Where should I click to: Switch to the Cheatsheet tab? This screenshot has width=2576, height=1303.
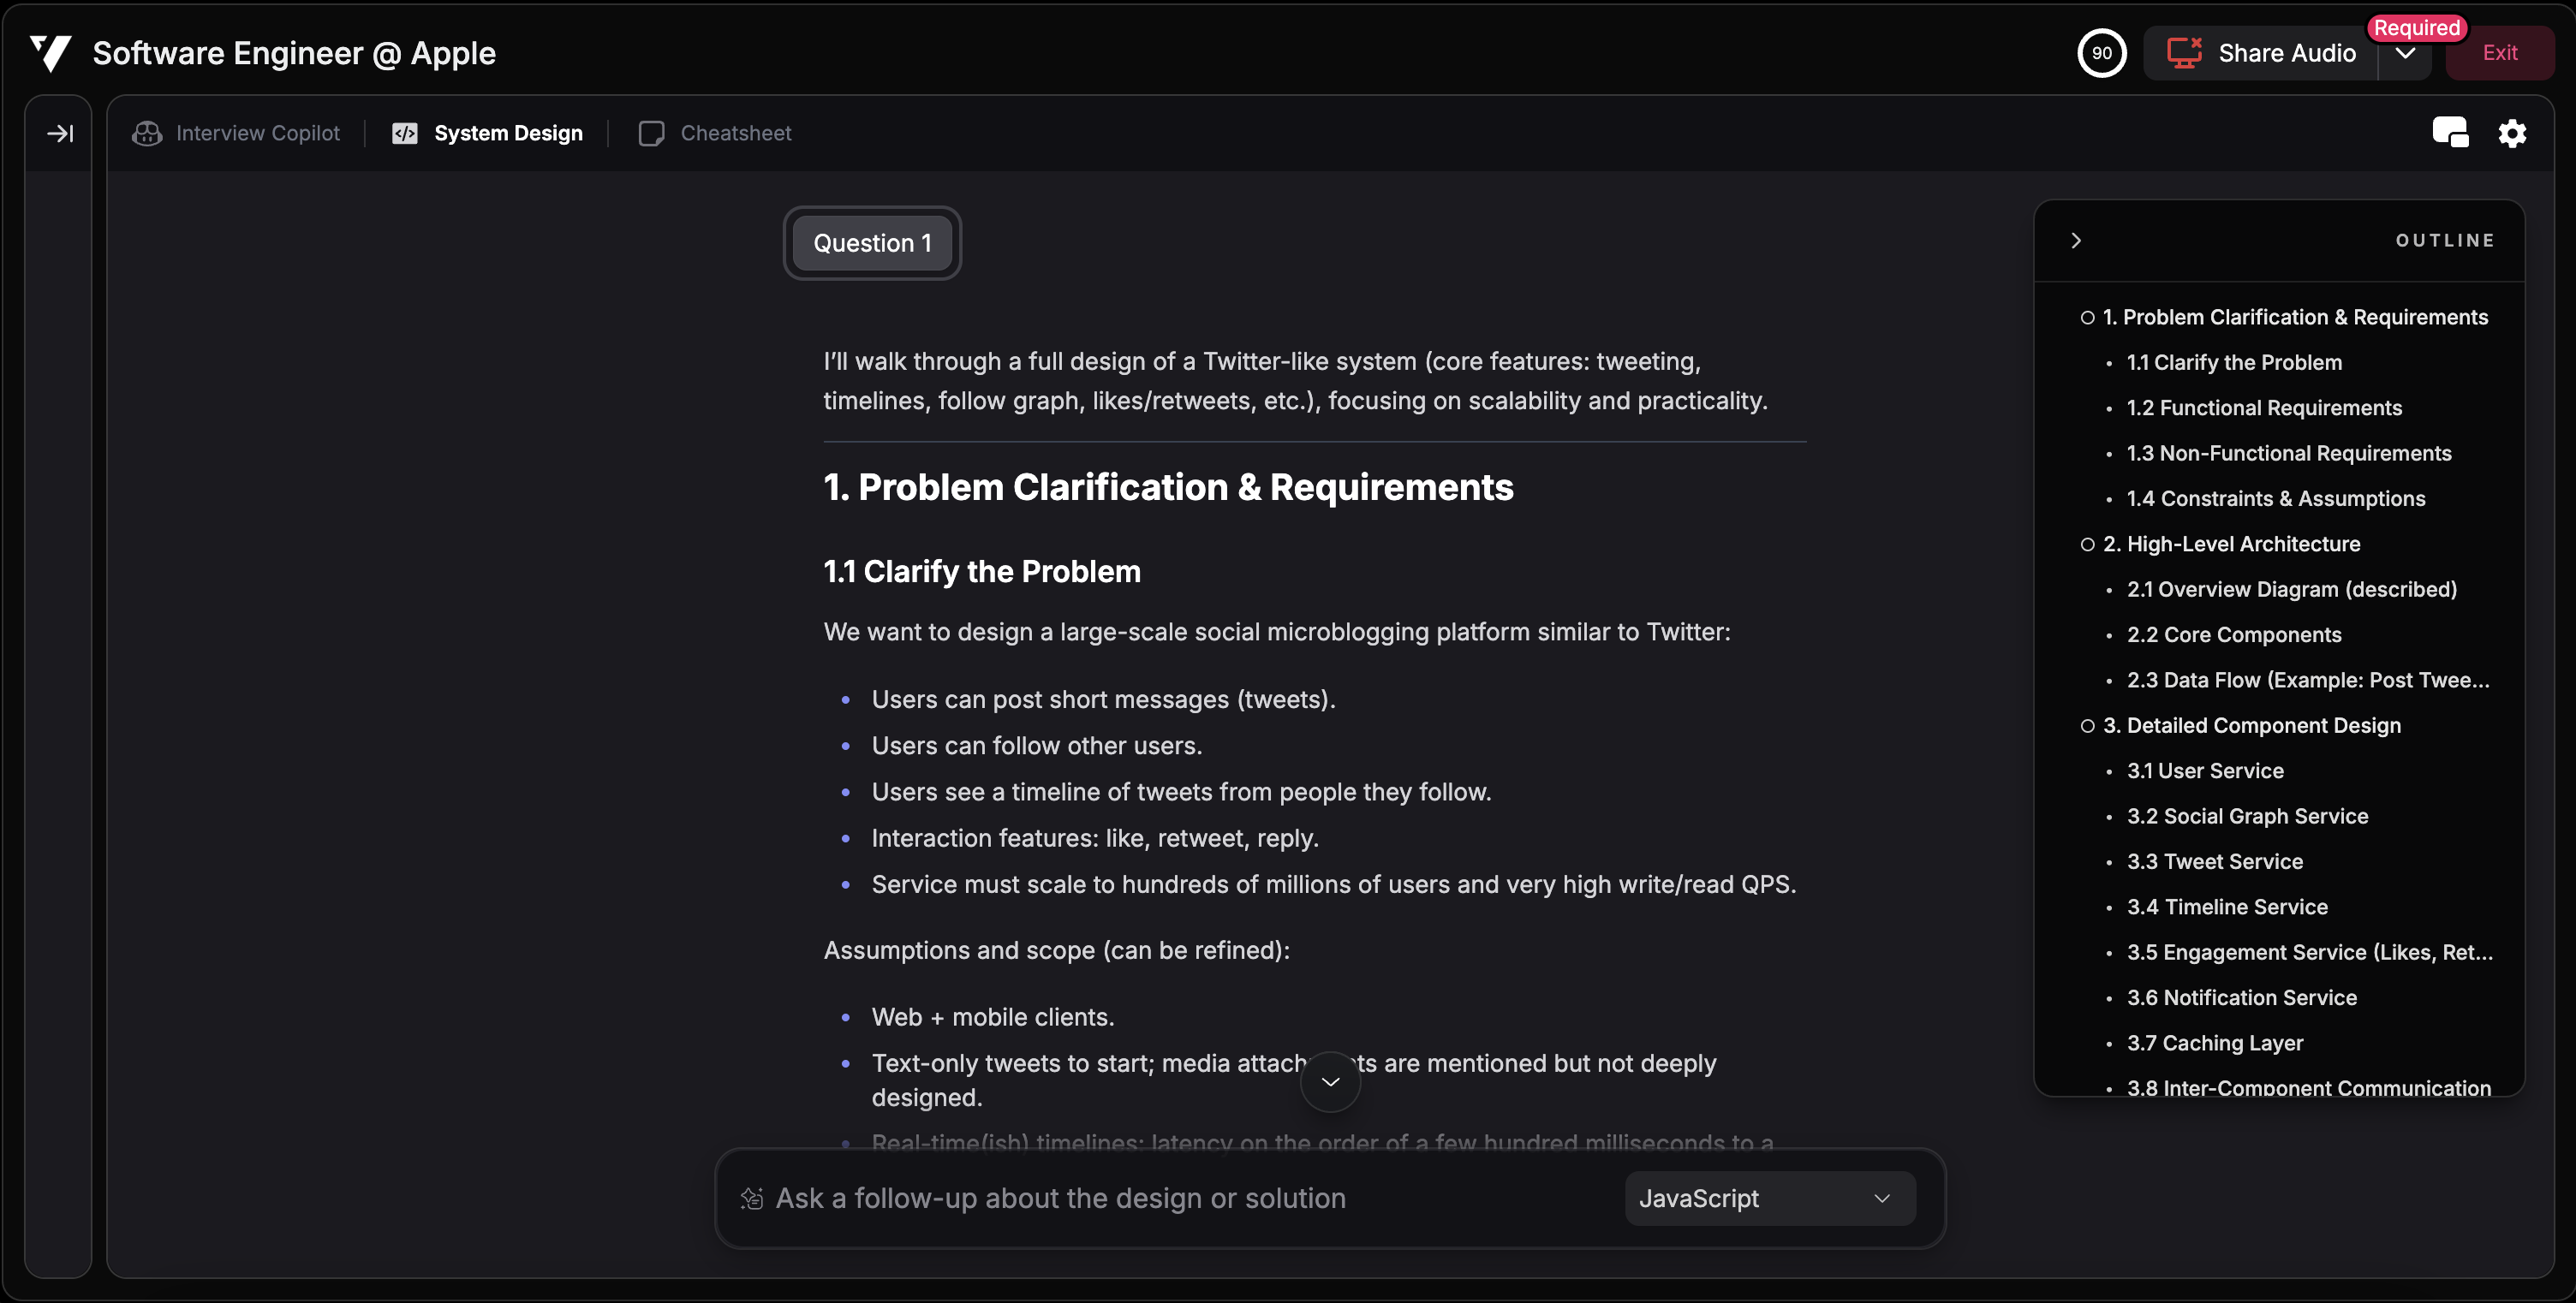[715, 133]
